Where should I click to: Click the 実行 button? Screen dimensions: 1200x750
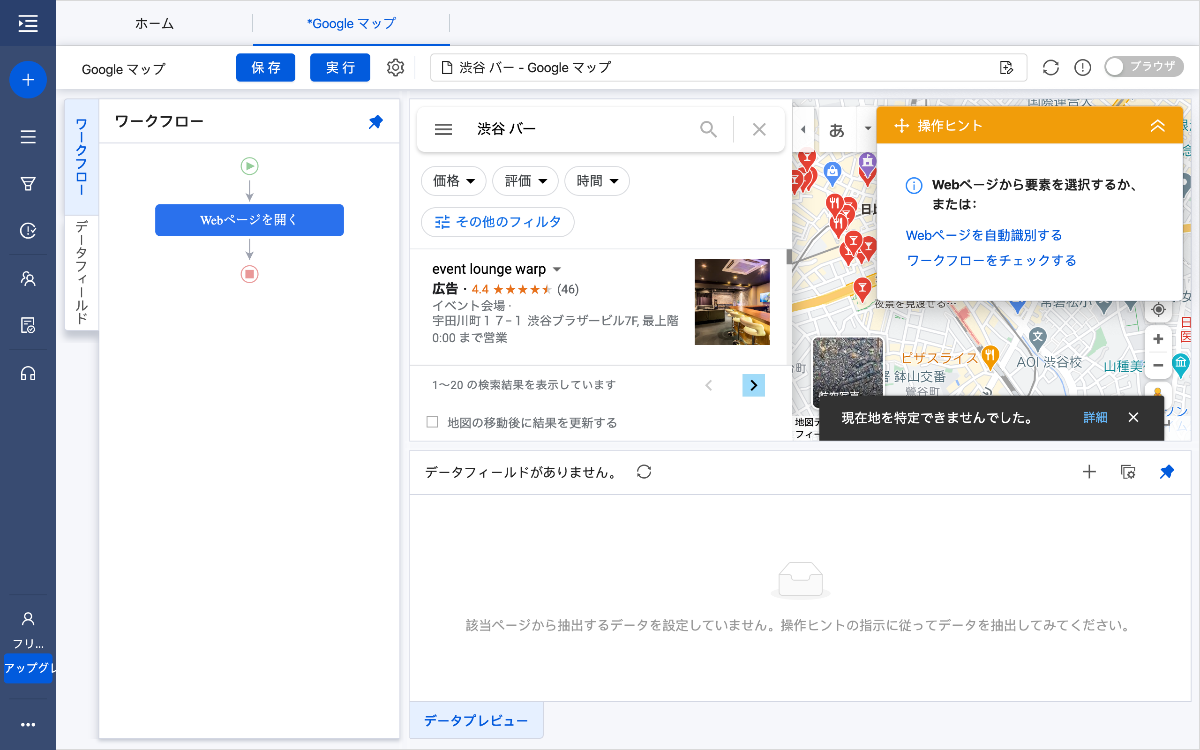pyautogui.click(x=340, y=68)
